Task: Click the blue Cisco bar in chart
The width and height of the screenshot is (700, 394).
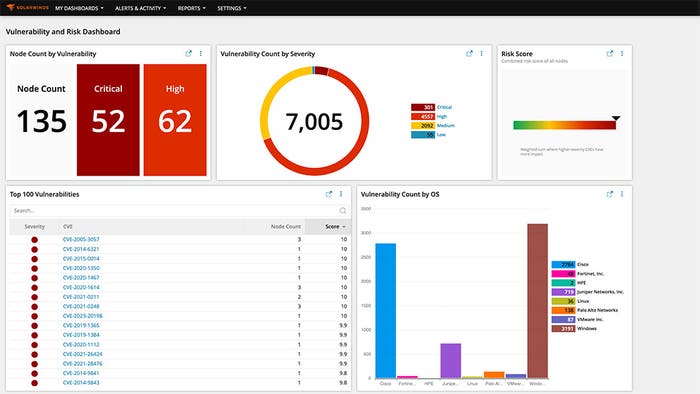Action: tap(385, 311)
